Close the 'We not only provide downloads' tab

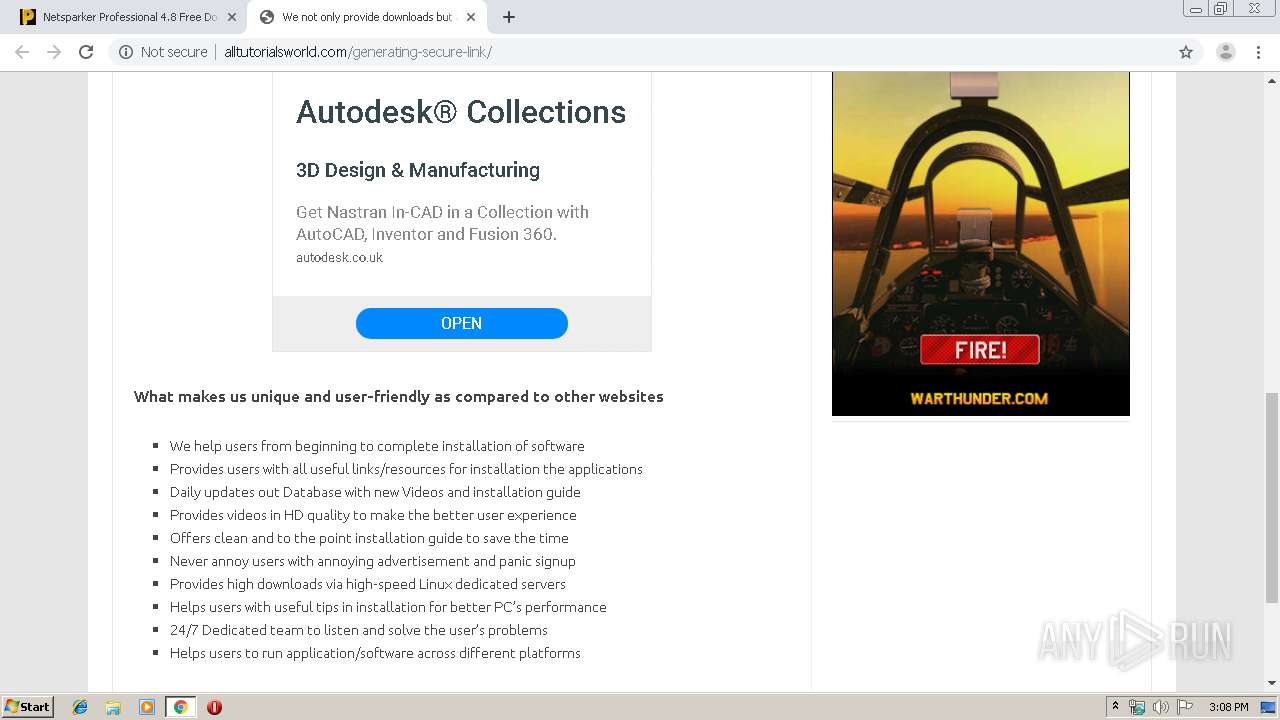click(471, 17)
